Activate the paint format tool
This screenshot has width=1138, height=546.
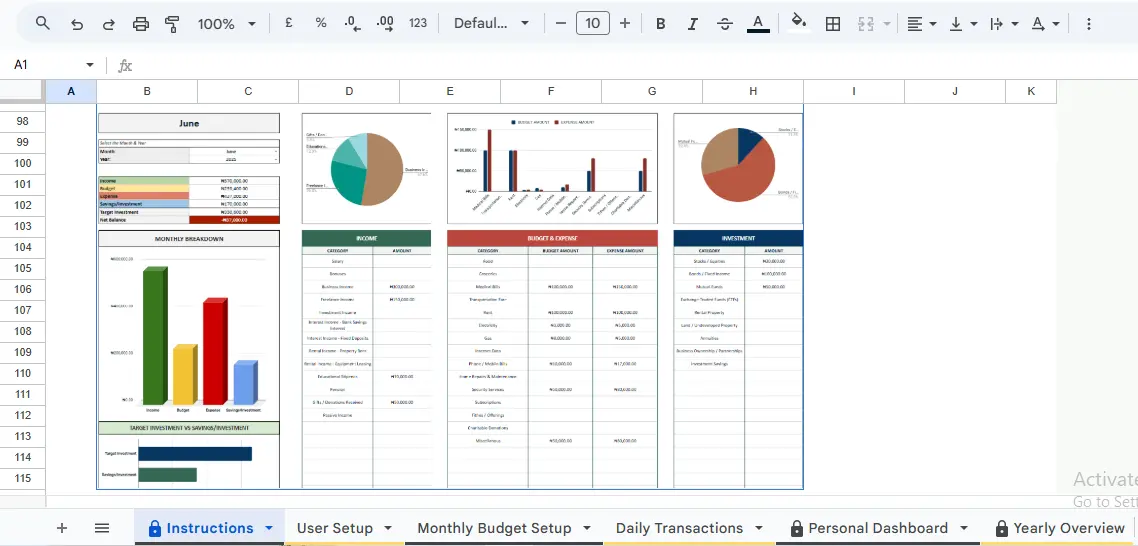[172, 24]
